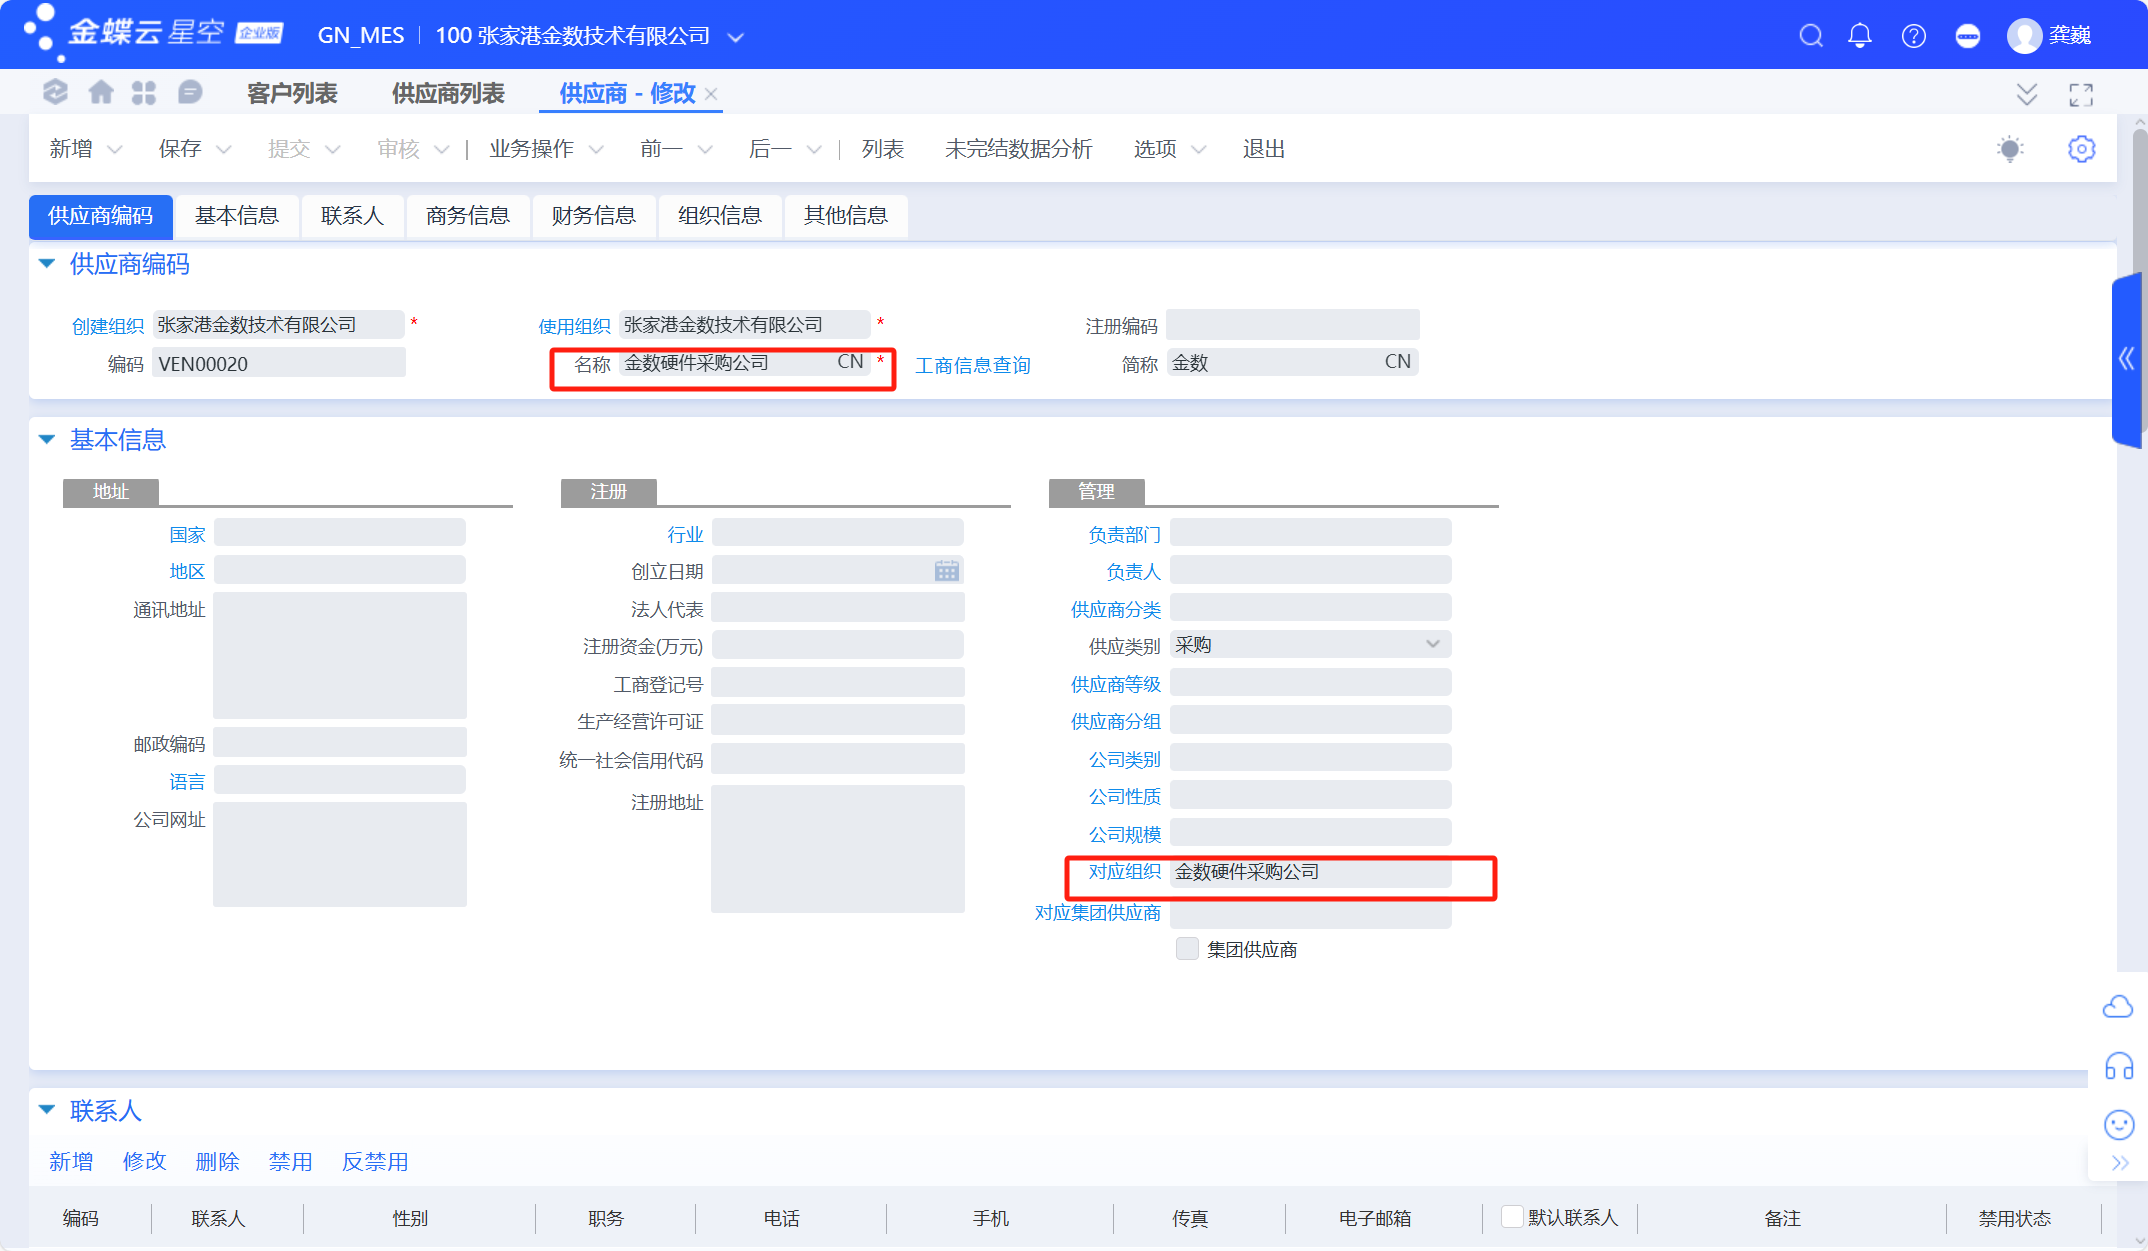Open the 供应商列表 tab
The width and height of the screenshot is (2148, 1251).
[447, 93]
